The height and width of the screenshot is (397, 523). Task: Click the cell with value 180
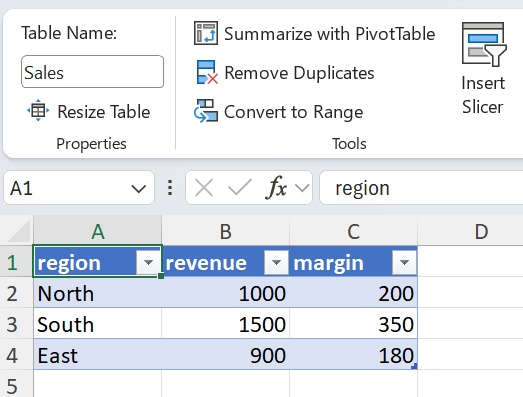click(354, 355)
